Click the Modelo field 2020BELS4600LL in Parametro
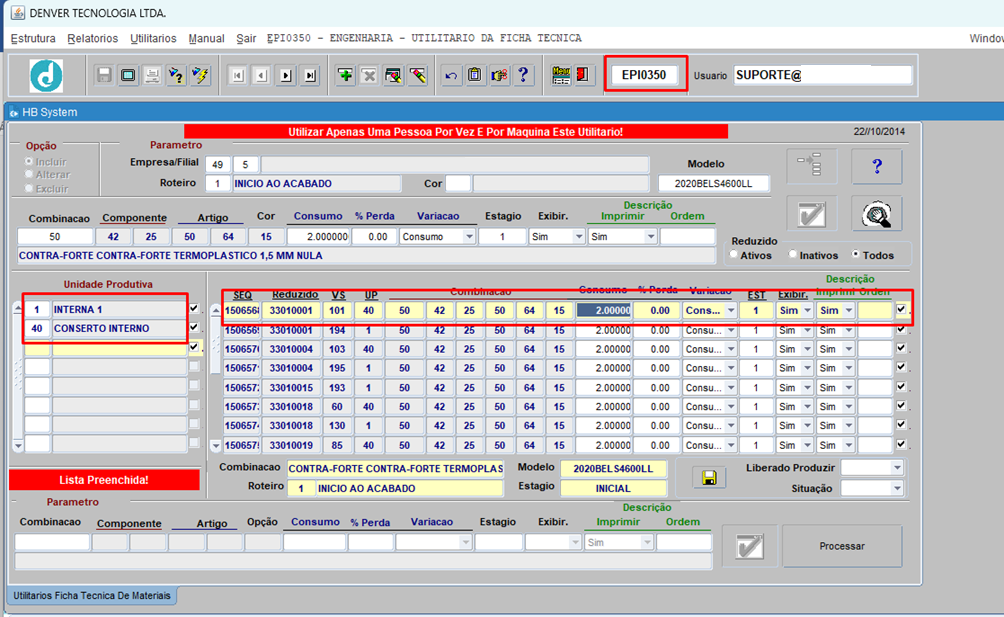Image resolution: width=1004 pixels, height=617 pixels. click(x=713, y=184)
